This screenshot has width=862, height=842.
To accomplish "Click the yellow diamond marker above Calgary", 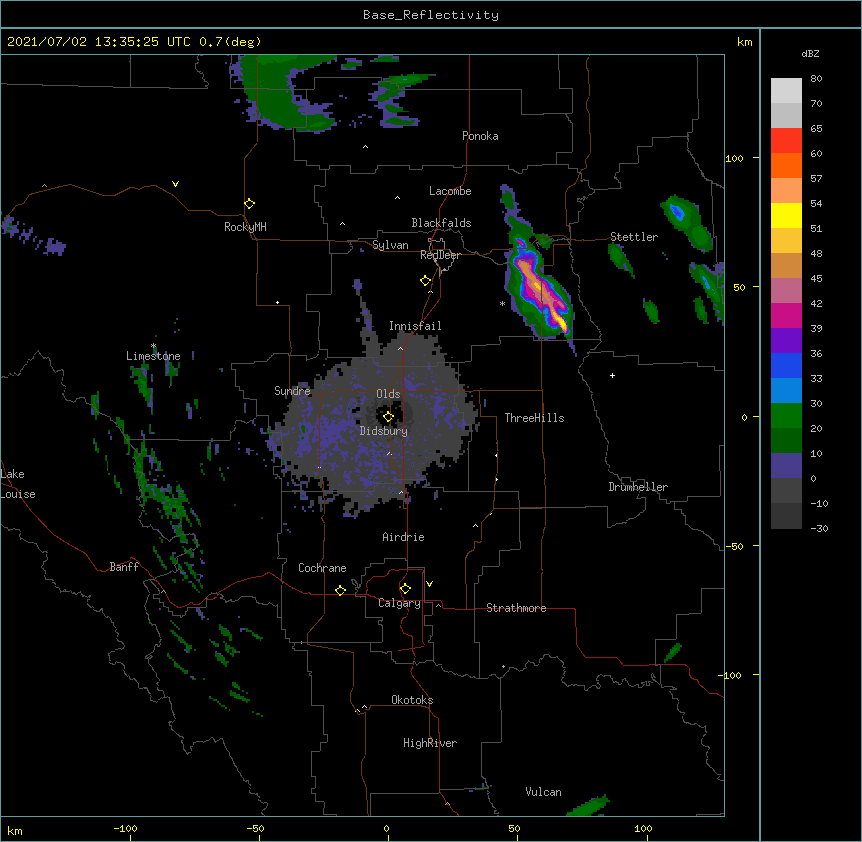I will [405, 589].
